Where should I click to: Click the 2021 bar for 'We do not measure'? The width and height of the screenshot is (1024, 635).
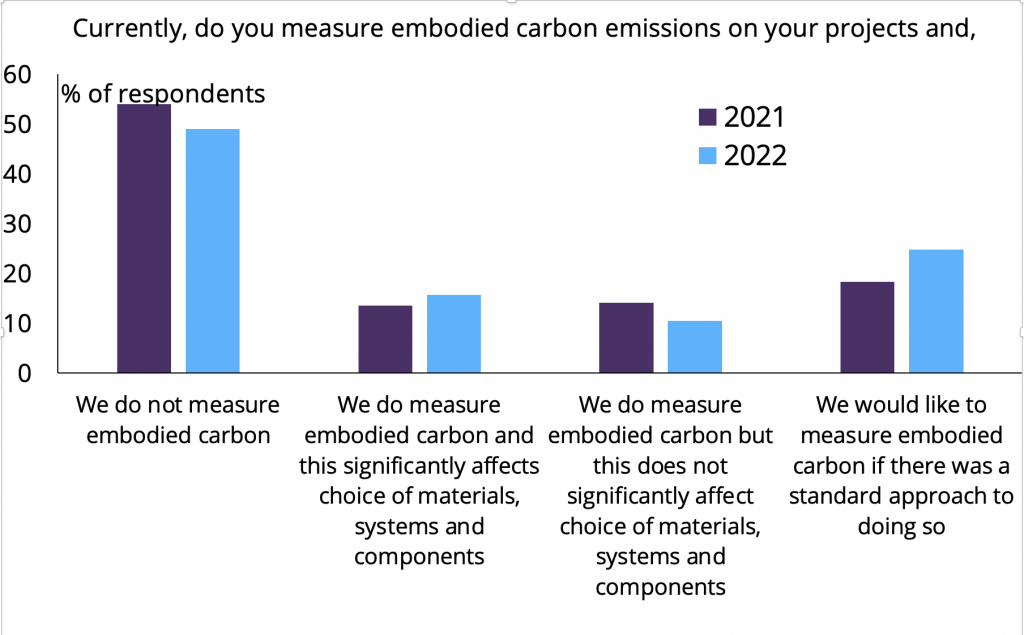pyautogui.click(x=144, y=238)
